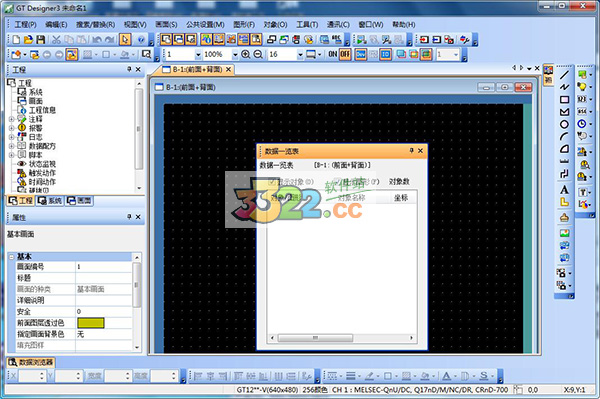
Task: Switch to the 系统 tab
Action: (50, 201)
